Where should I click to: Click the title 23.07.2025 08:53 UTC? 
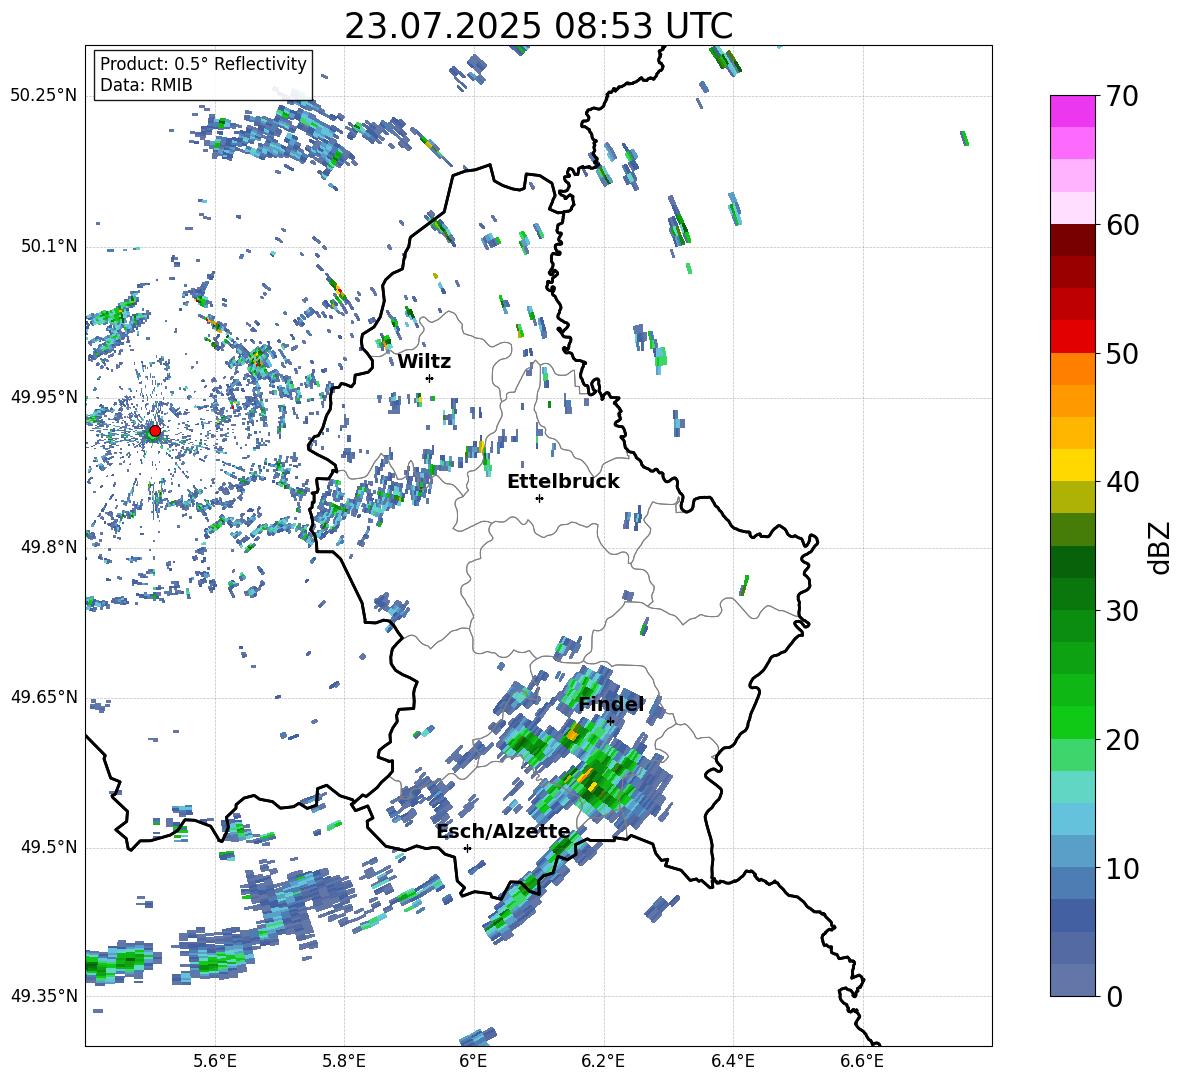[539, 26]
